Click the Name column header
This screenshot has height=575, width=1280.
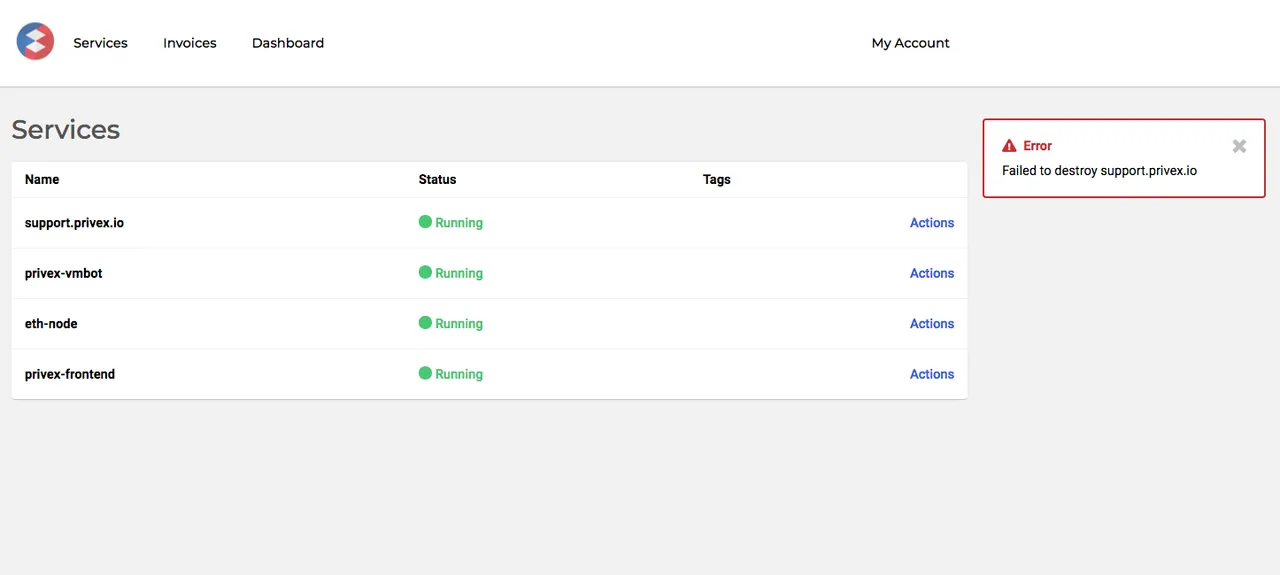42,180
